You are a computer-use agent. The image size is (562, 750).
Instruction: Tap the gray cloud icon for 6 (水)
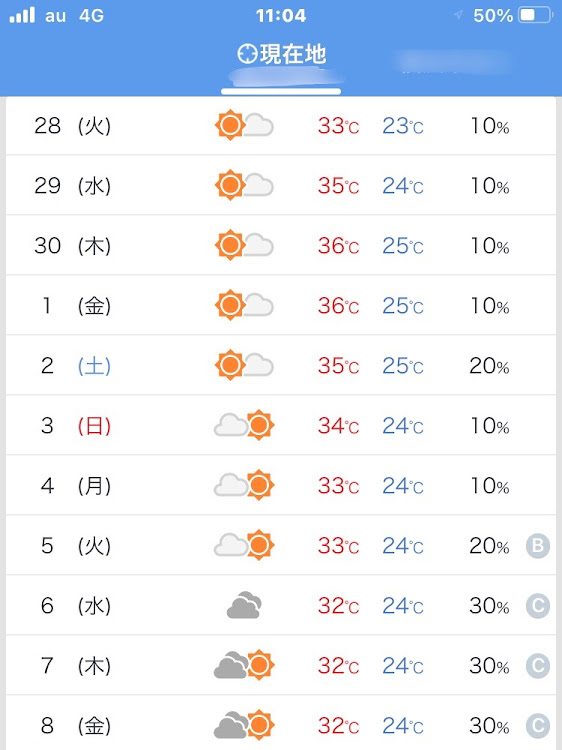tap(244, 605)
